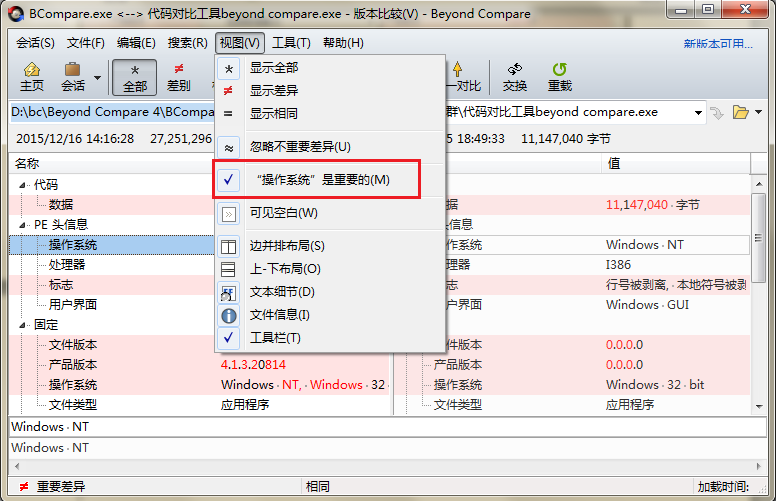Image resolution: width=776 pixels, height=501 pixels.
Task: Toggle 工具栏(T) checkmark
Action: pos(330,338)
